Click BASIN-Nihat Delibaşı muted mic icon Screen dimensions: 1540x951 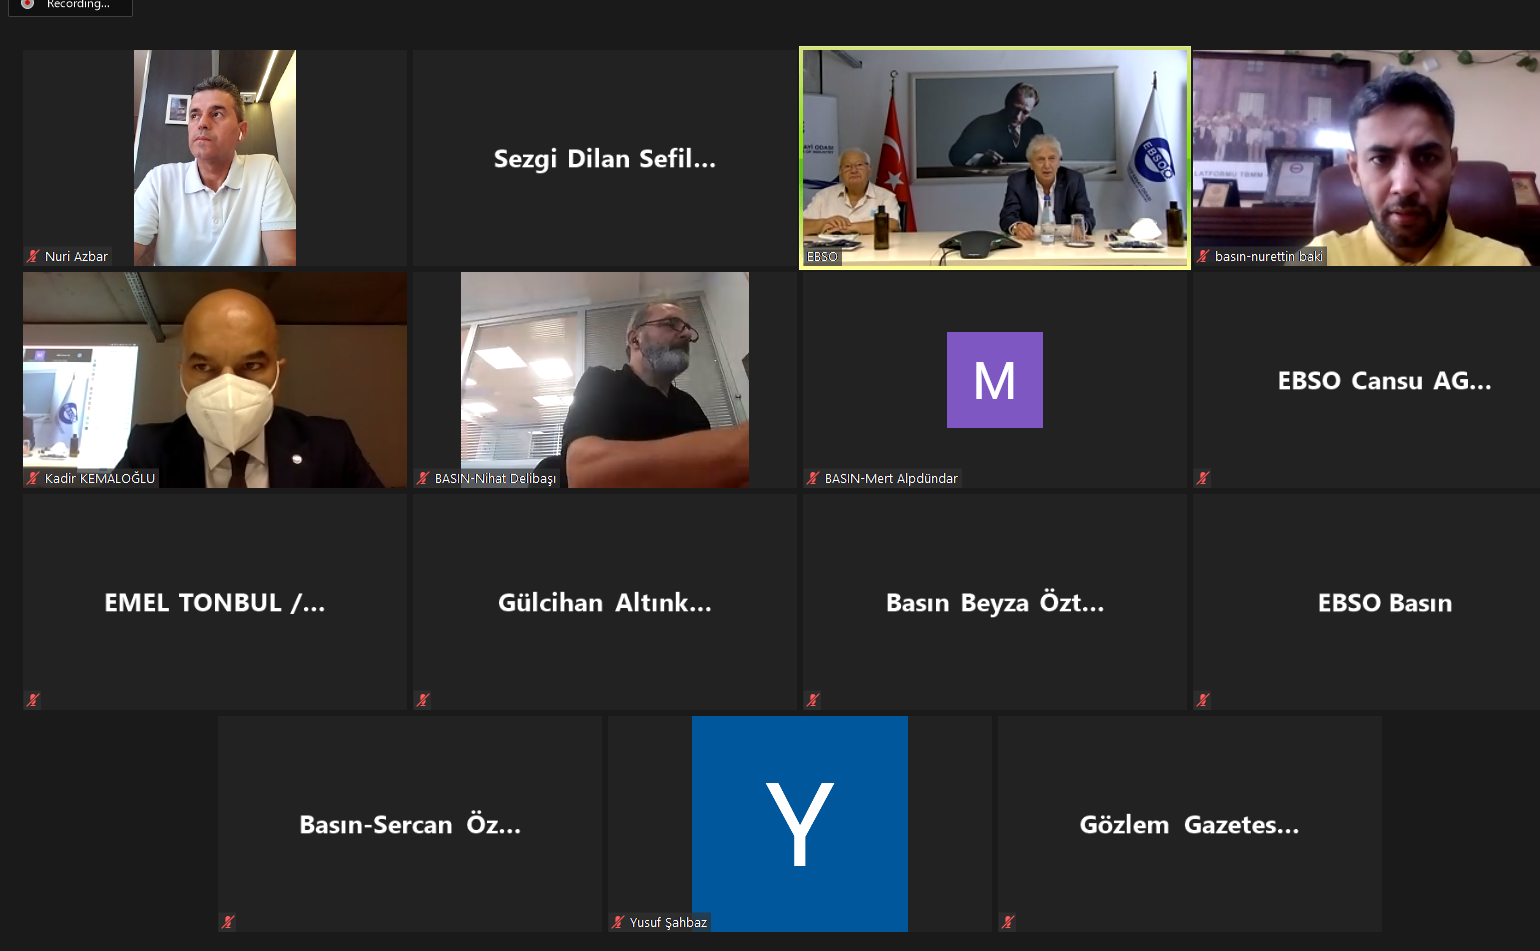pos(423,479)
